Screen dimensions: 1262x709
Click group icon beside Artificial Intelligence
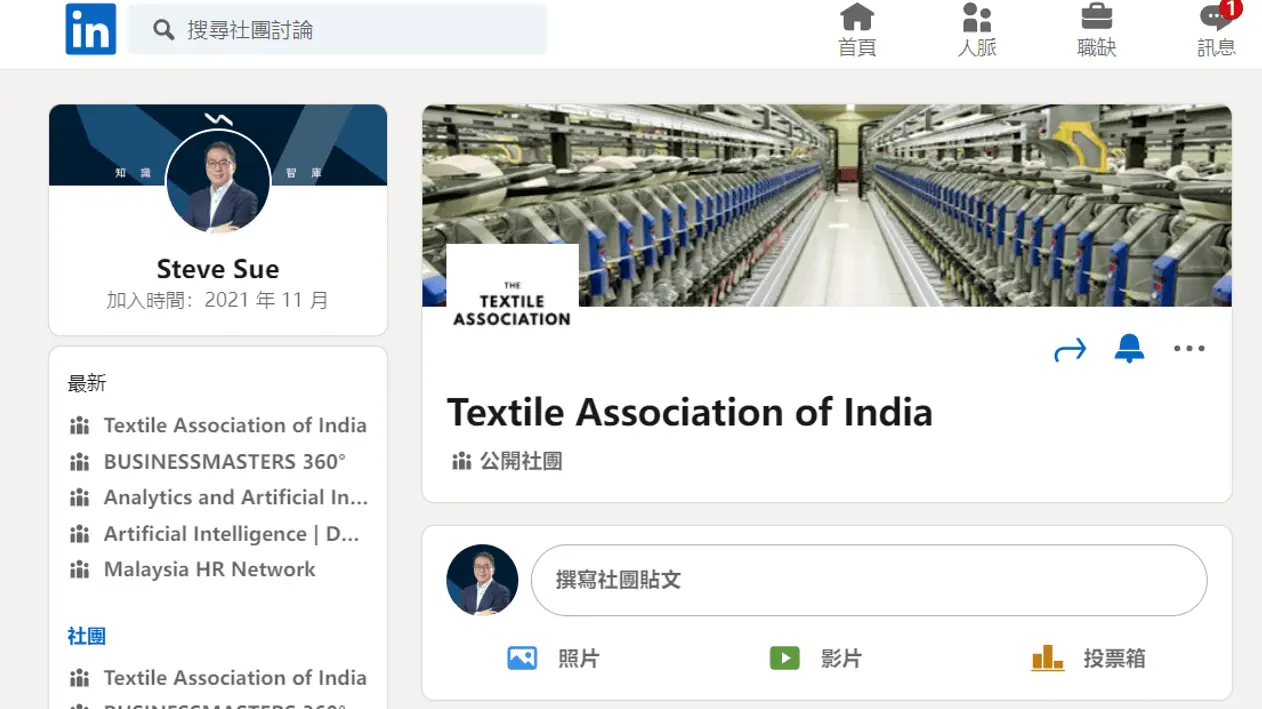pos(80,534)
